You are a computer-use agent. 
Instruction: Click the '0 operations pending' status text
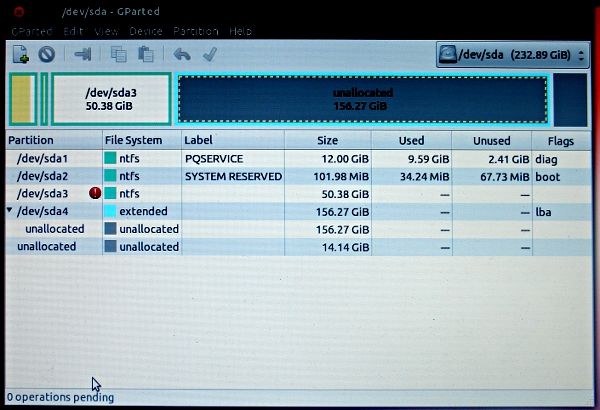pos(60,397)
